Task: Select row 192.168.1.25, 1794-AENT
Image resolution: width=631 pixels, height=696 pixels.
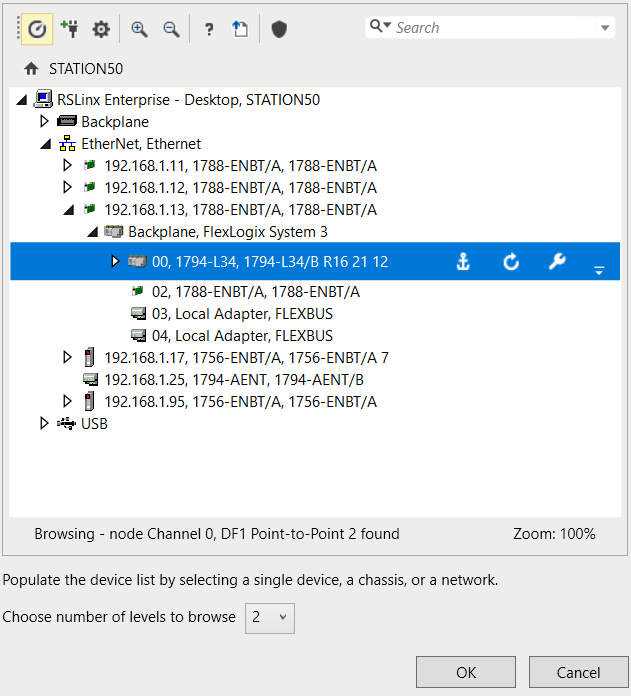Action: click(234, 380)
